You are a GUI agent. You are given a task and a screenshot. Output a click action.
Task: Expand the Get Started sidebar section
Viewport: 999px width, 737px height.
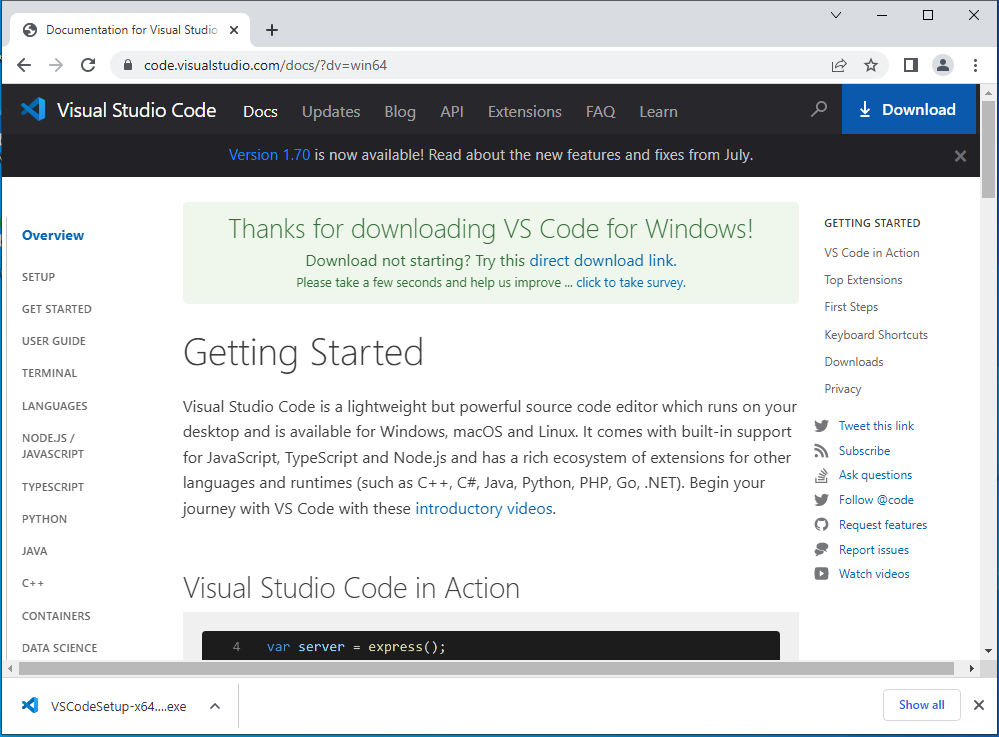[57, 309]
